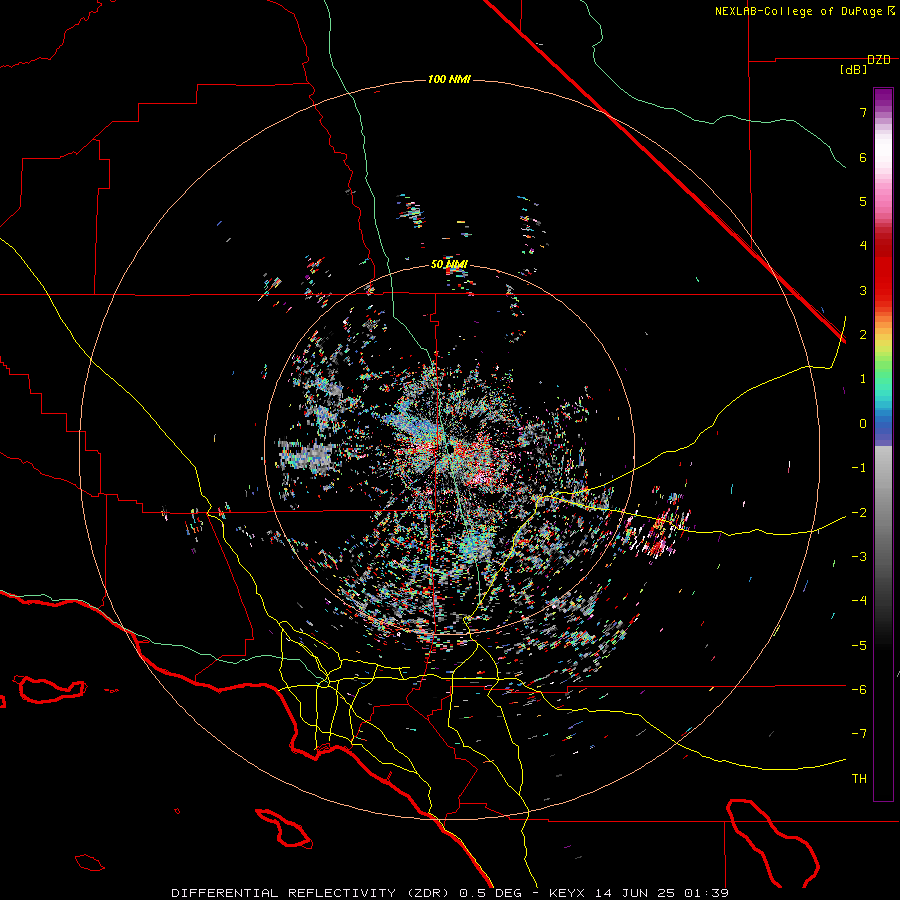This screenshot has width=900, height=900.
Task: Click the 100 NMI range ring label
Action: click(449, 79)
